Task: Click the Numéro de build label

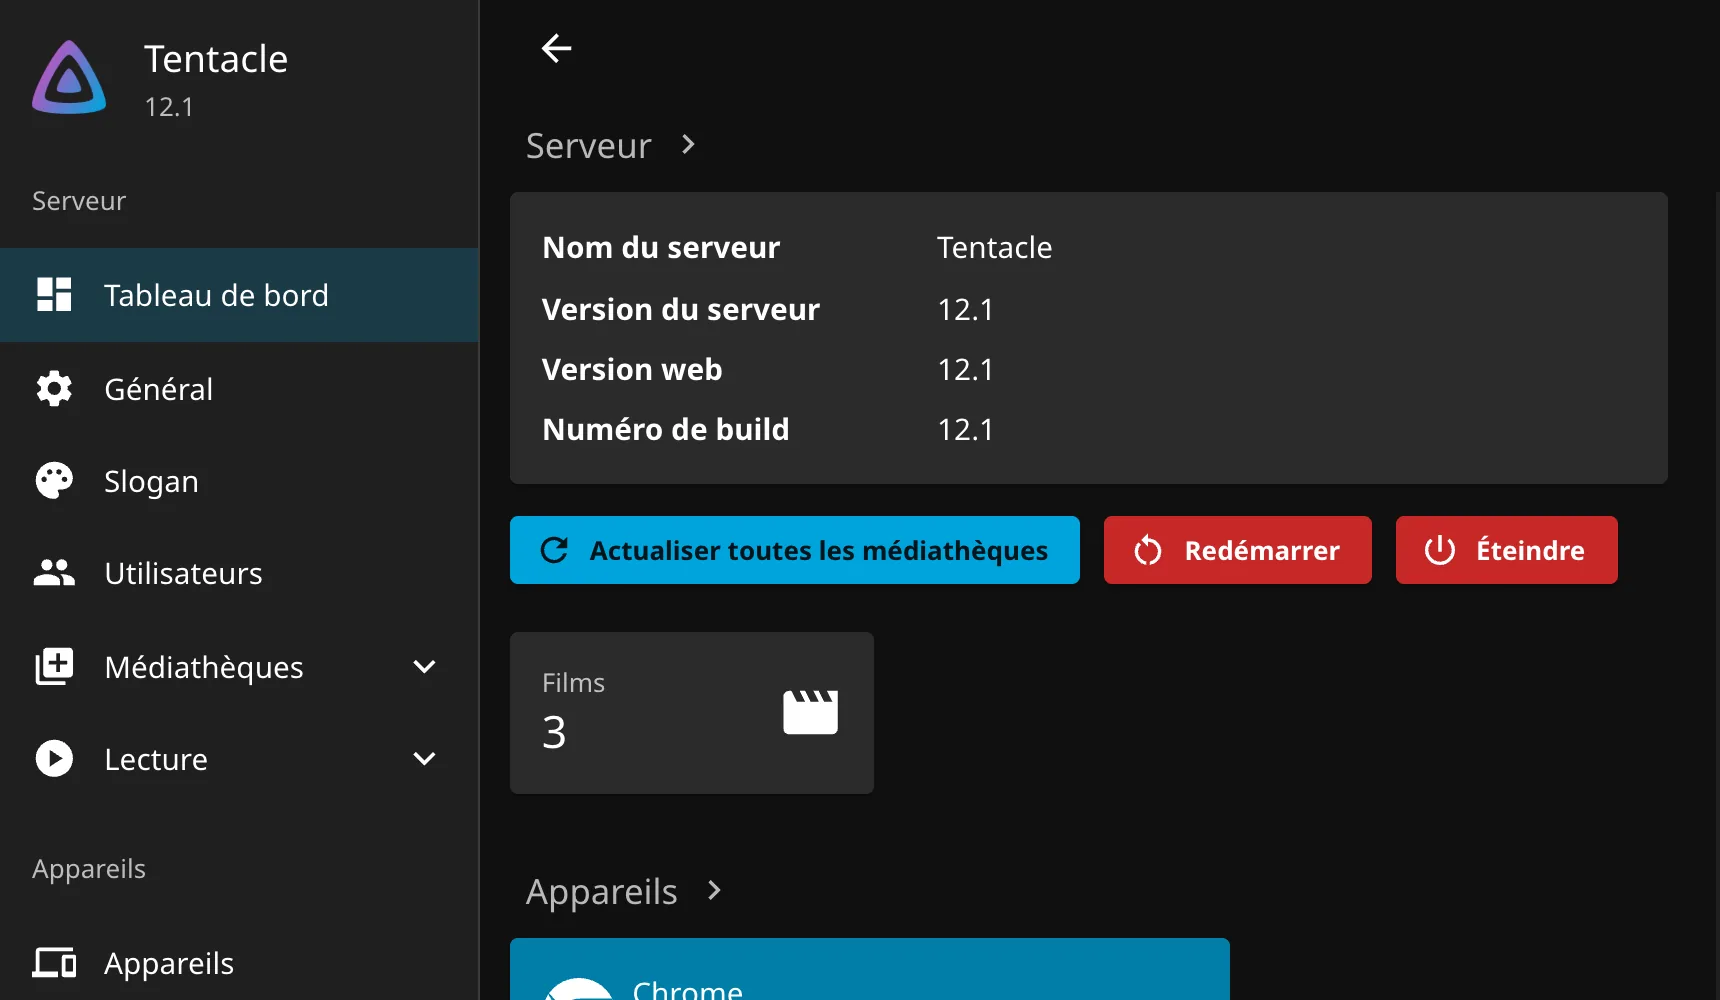Action: click(666, 429)
